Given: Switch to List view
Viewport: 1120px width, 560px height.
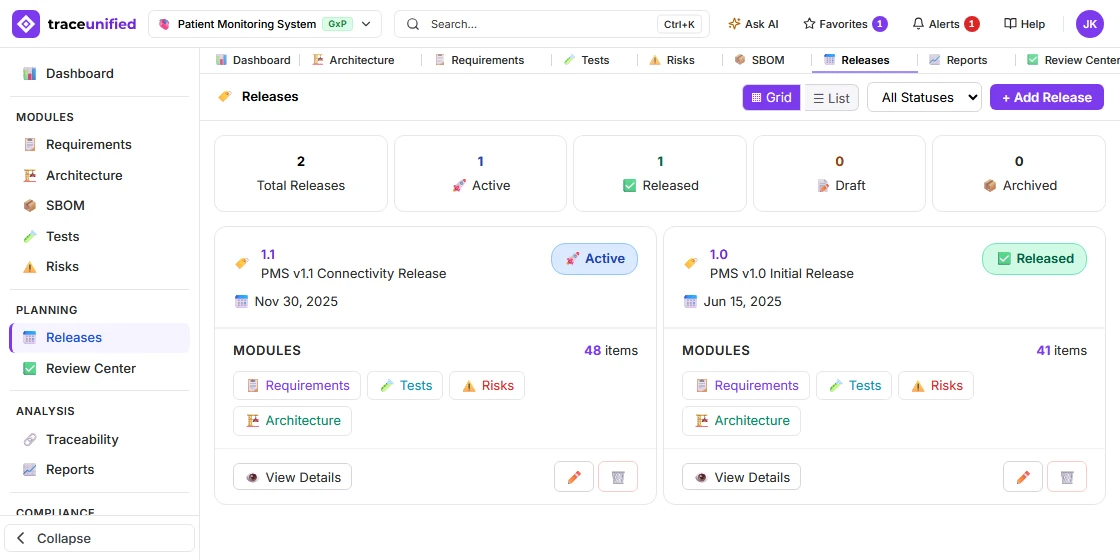Looking at the screenshot, I should pos(831,97).
